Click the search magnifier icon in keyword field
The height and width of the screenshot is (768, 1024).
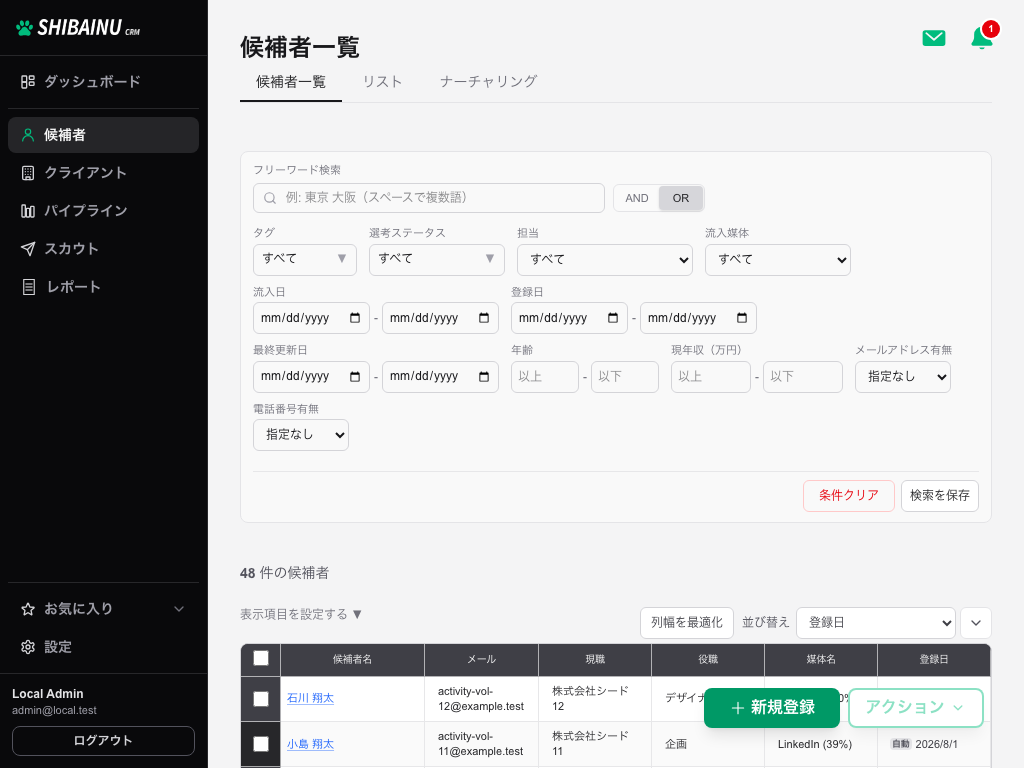(270, 198)
